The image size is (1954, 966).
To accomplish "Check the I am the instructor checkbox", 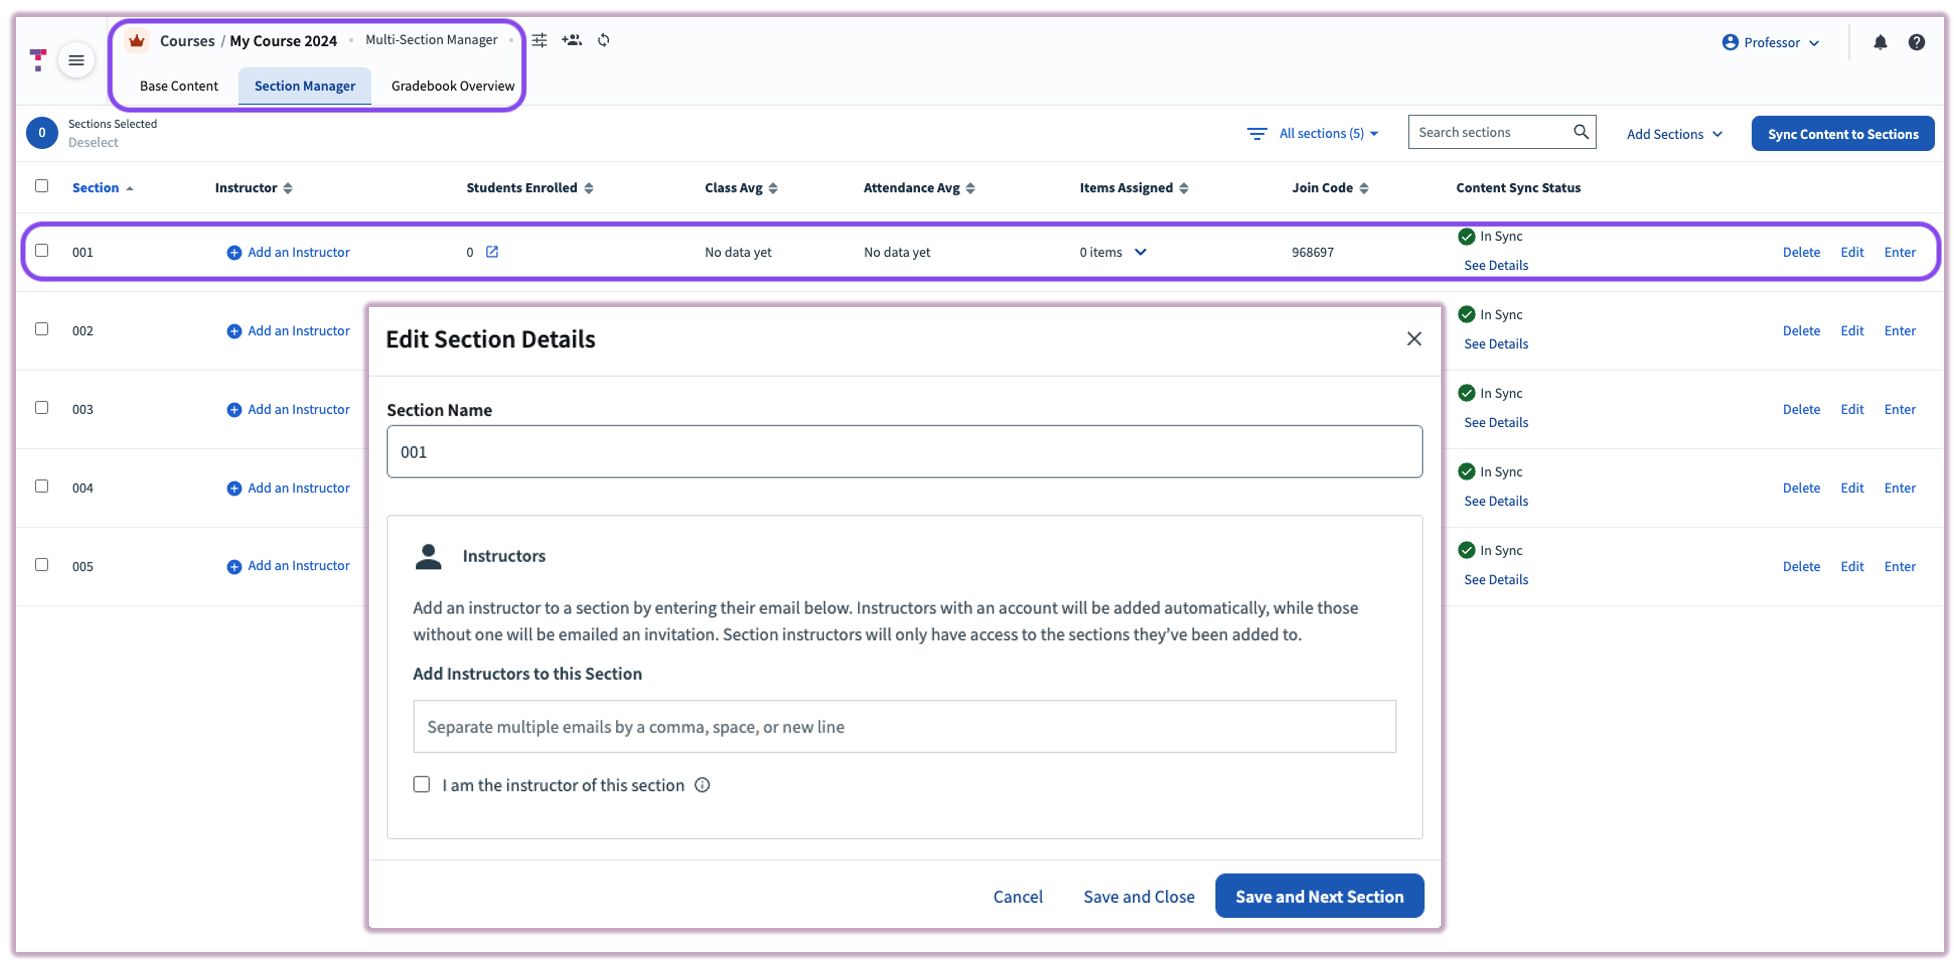I will tap(421, 784).
